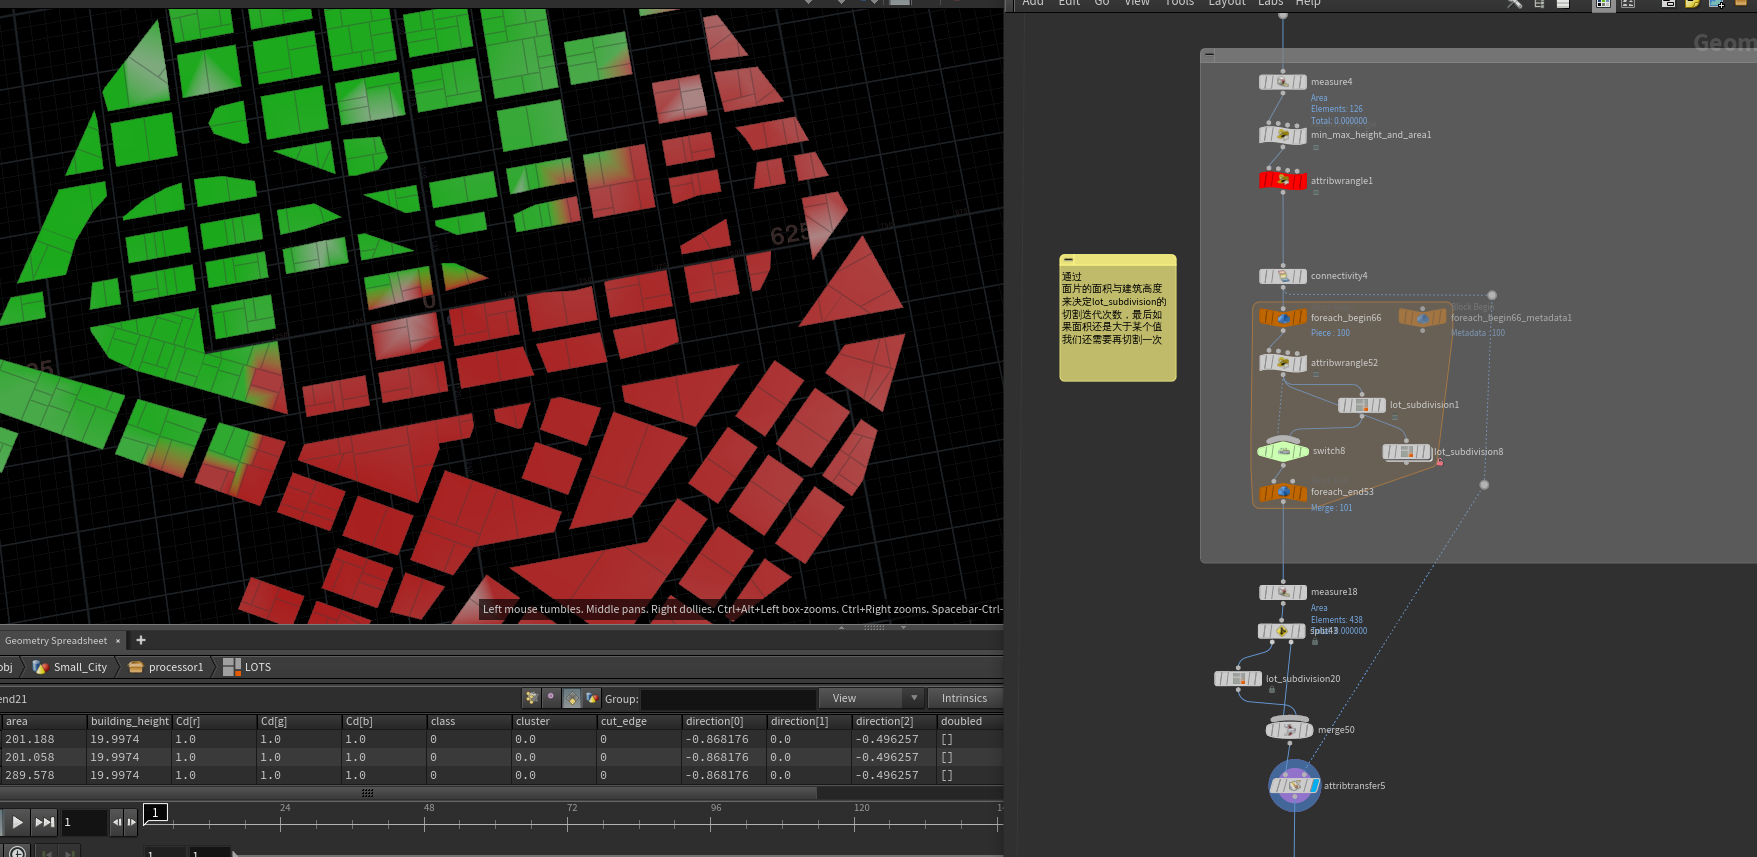The image size is (1757, 857).
Task: Select the connectivity4 node
Action: [1283, 276]
